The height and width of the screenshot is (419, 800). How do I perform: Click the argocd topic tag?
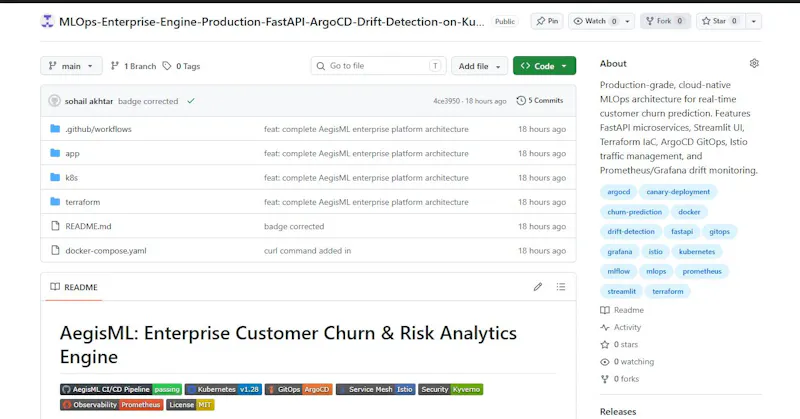(x=618, y=192)
